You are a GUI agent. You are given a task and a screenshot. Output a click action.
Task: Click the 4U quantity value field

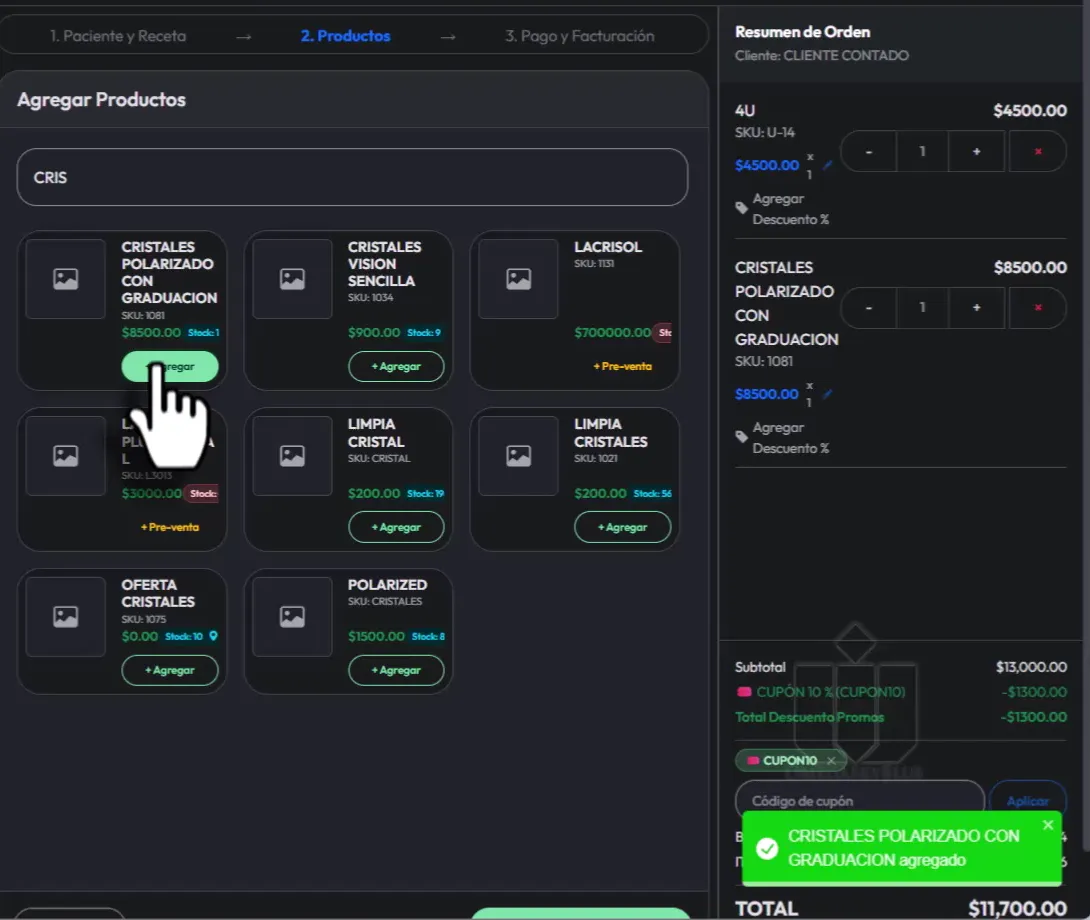(x=922, y=152)
